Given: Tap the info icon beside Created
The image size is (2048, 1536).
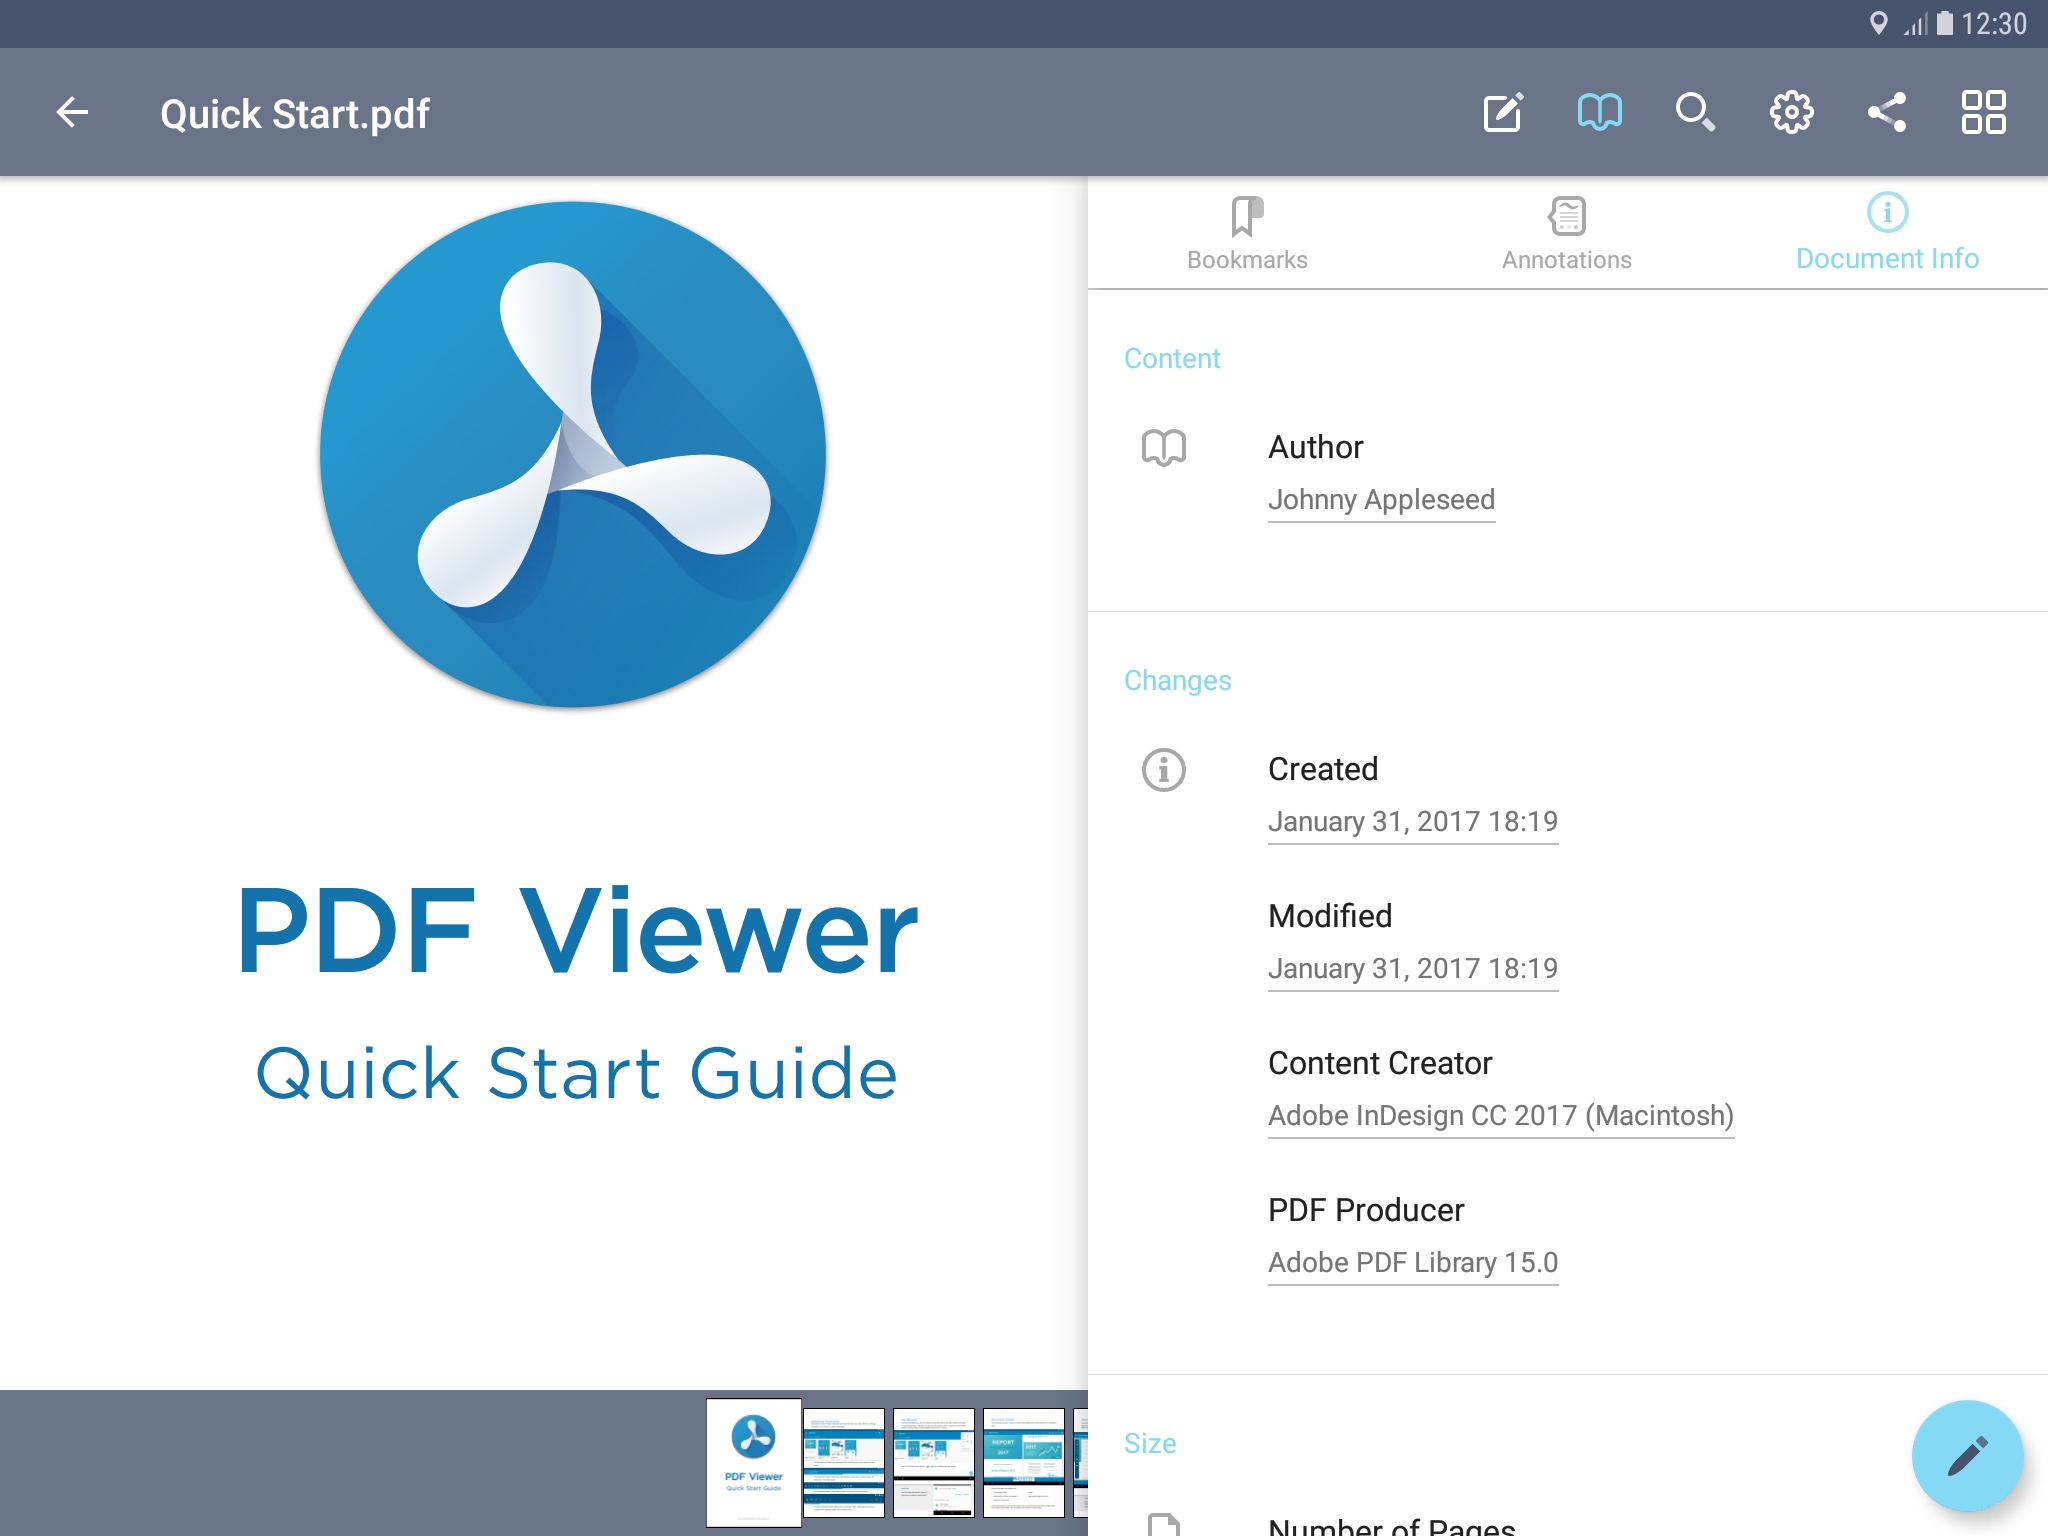Looking at the screenshot, I should (x=1163, y=770).
